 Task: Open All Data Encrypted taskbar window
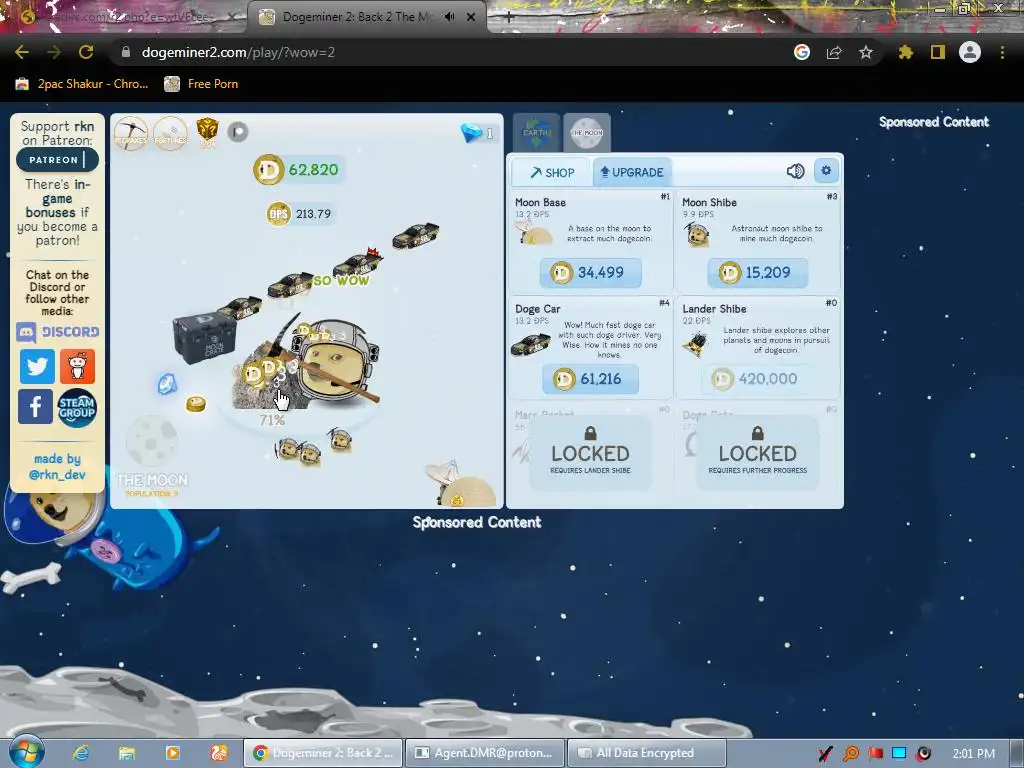click(647, 753)
